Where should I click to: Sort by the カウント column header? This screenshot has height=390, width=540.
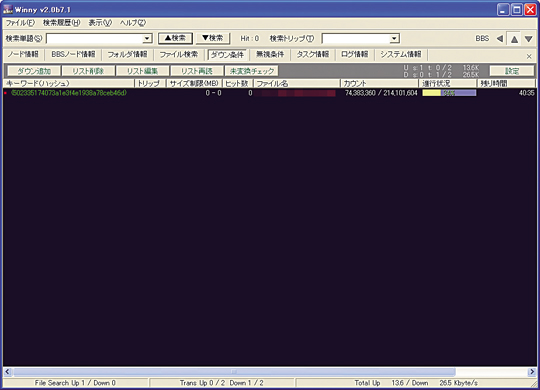pyautogui.click(x=379, y=83)
